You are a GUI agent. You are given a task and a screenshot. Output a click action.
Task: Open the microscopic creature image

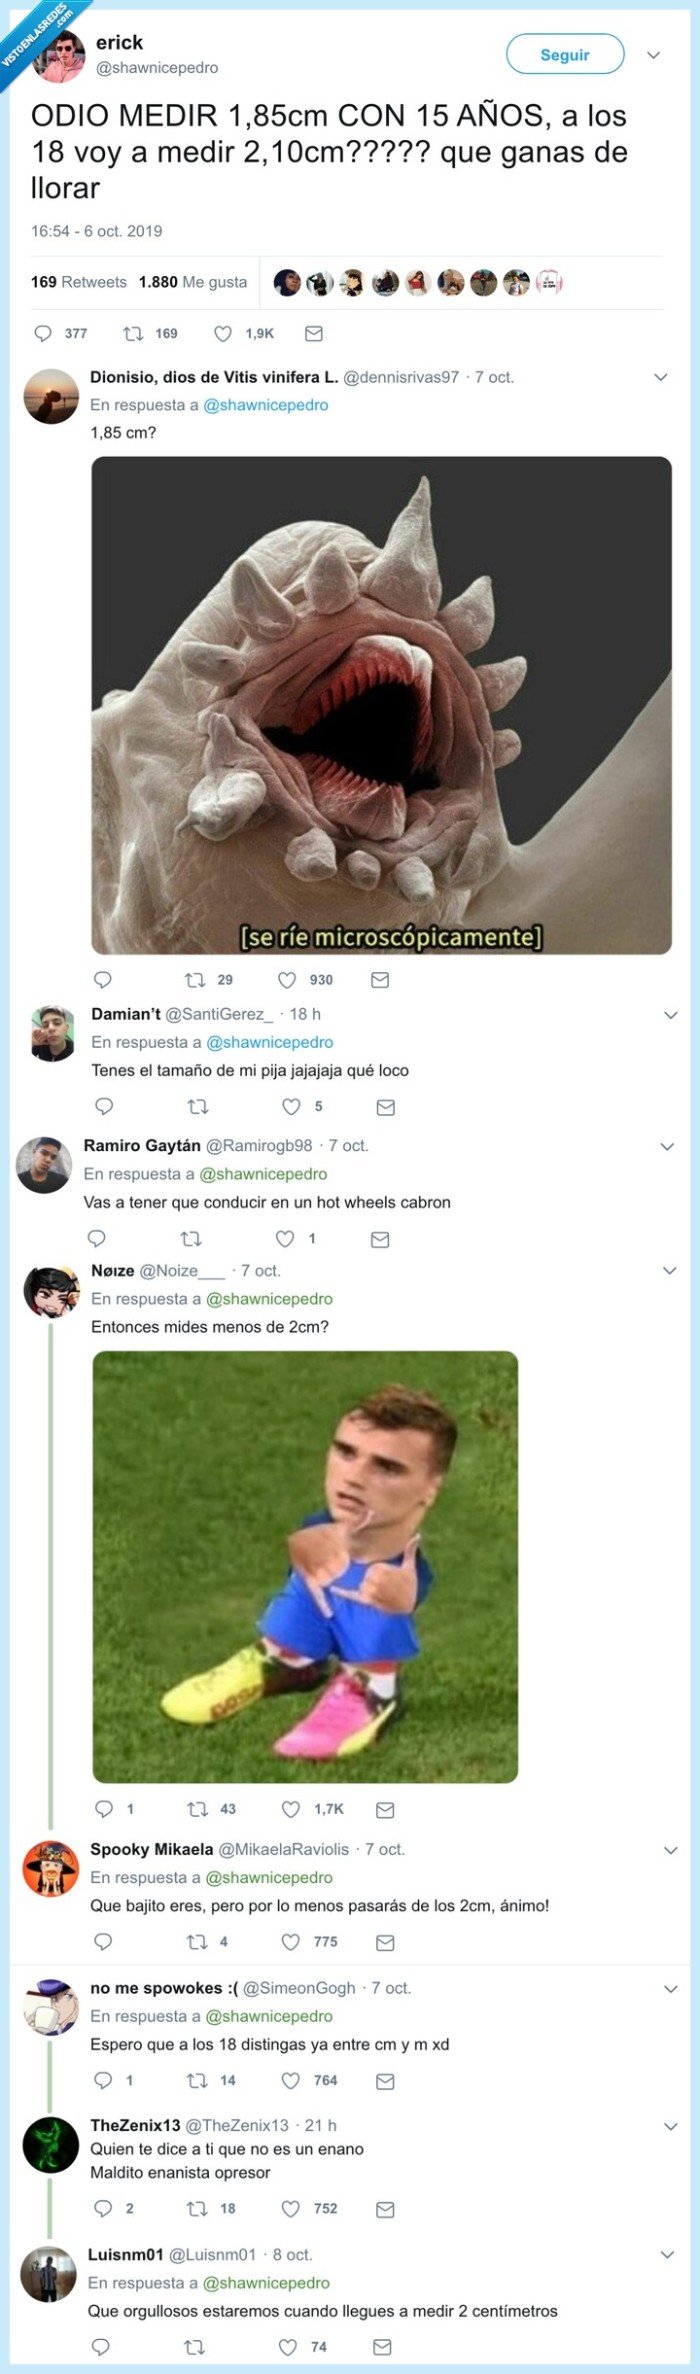tap(381, 705)
